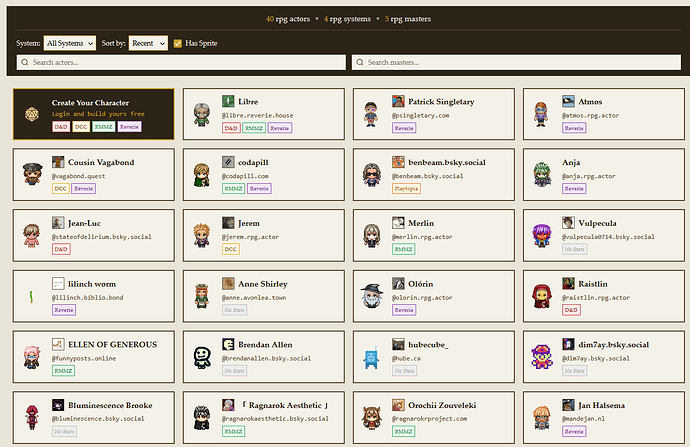The height and width of the screenshot is (447, 690).
Task: Click the search magnifier icon in actors field
Action: (x=25, y=63)
